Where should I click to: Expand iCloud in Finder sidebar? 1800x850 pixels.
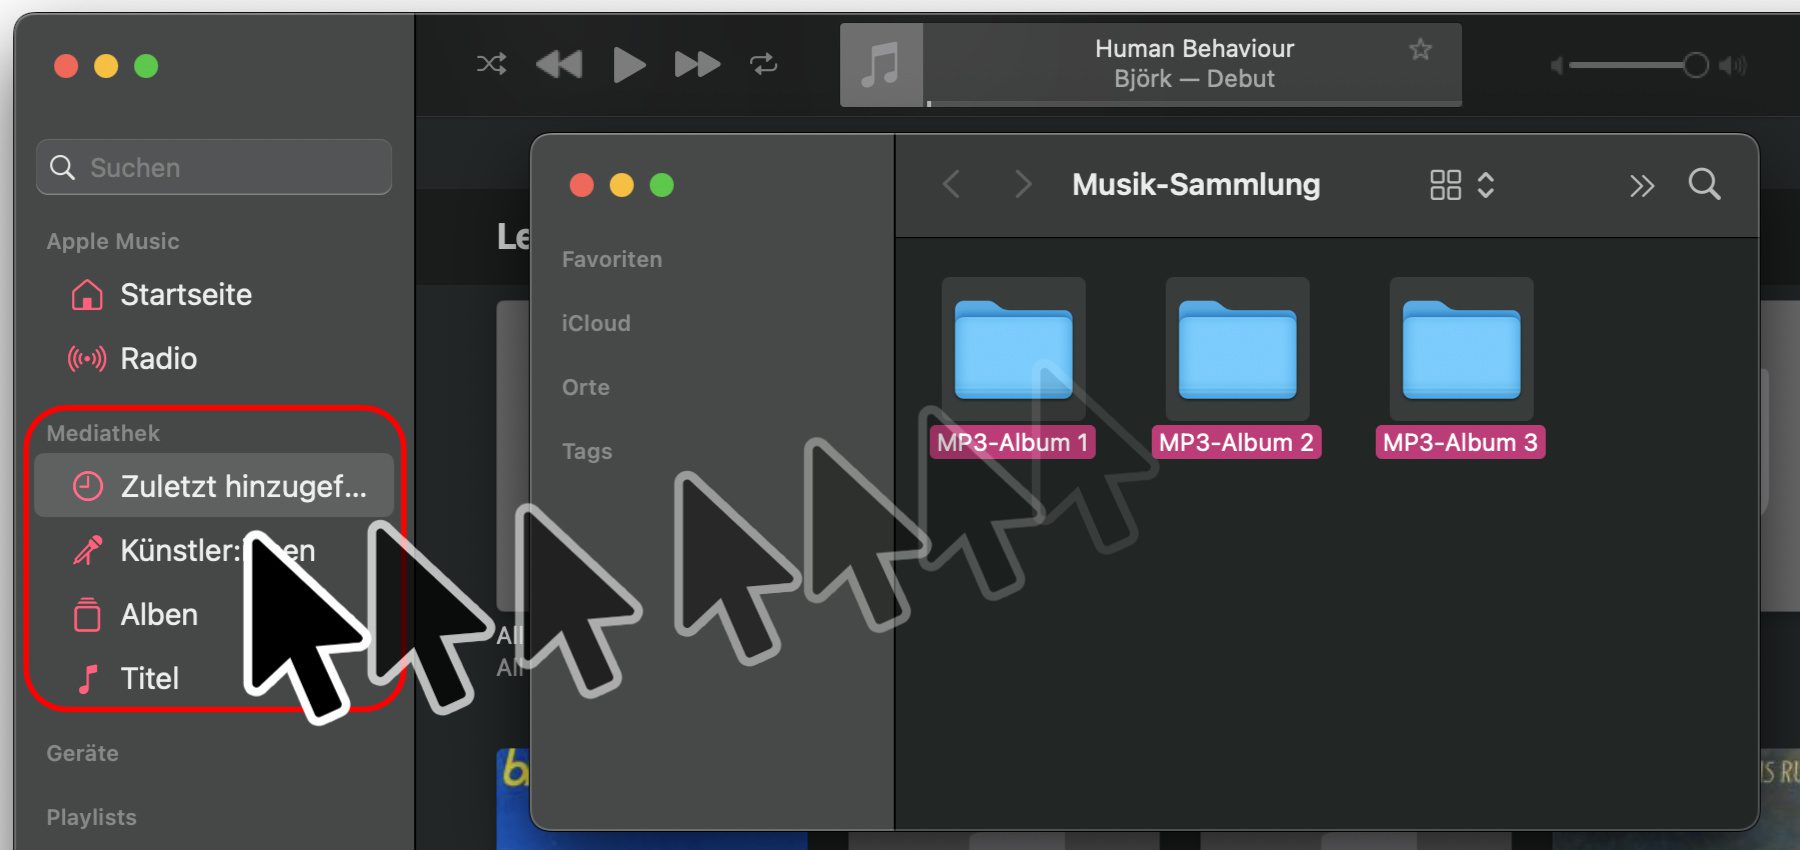[x=596, y=323]
